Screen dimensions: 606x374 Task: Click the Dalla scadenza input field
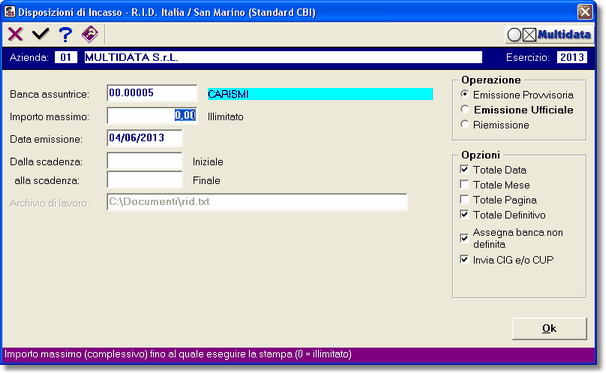click(x=145, y=161)
